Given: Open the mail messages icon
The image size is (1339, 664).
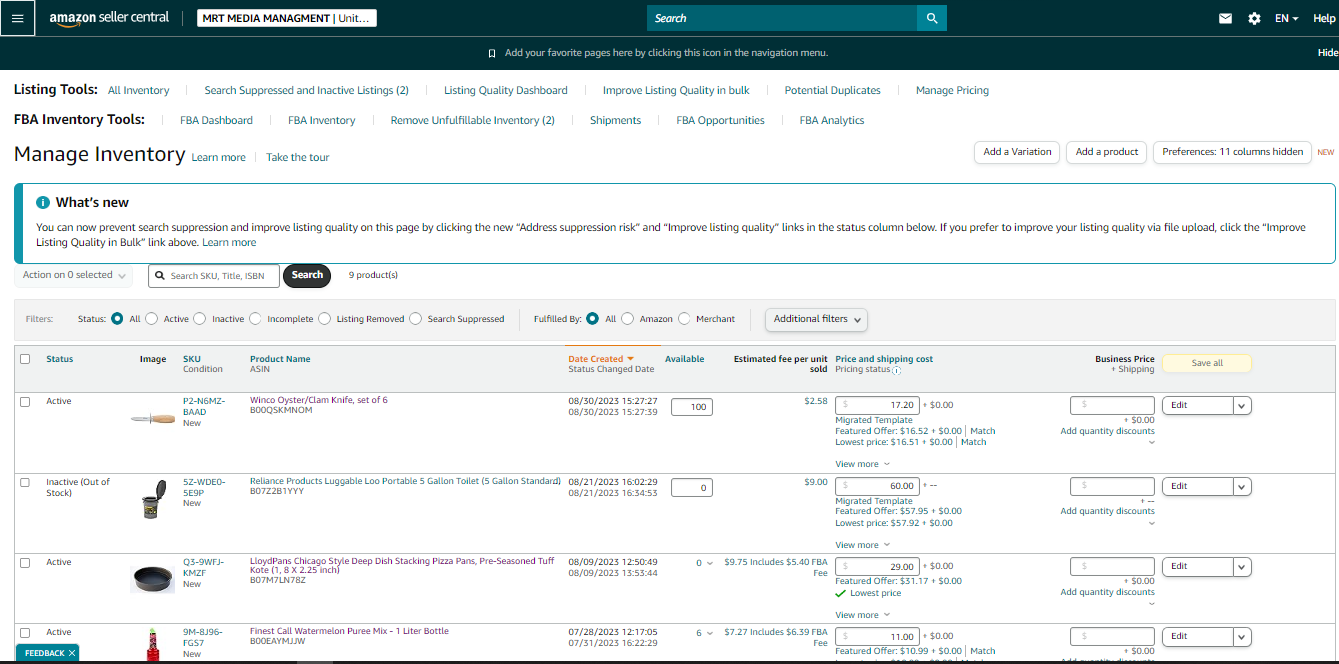Looking at the screenshot, I should point(1225,18).
